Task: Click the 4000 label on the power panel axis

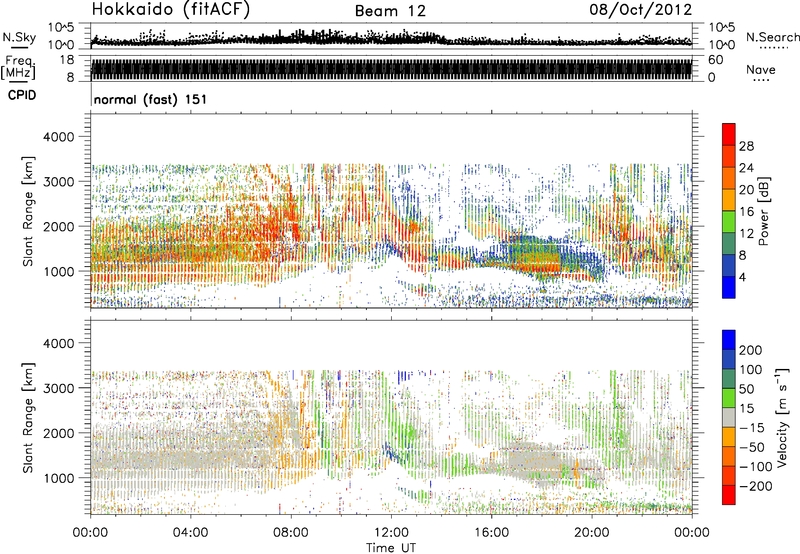Action: point(58,137)
